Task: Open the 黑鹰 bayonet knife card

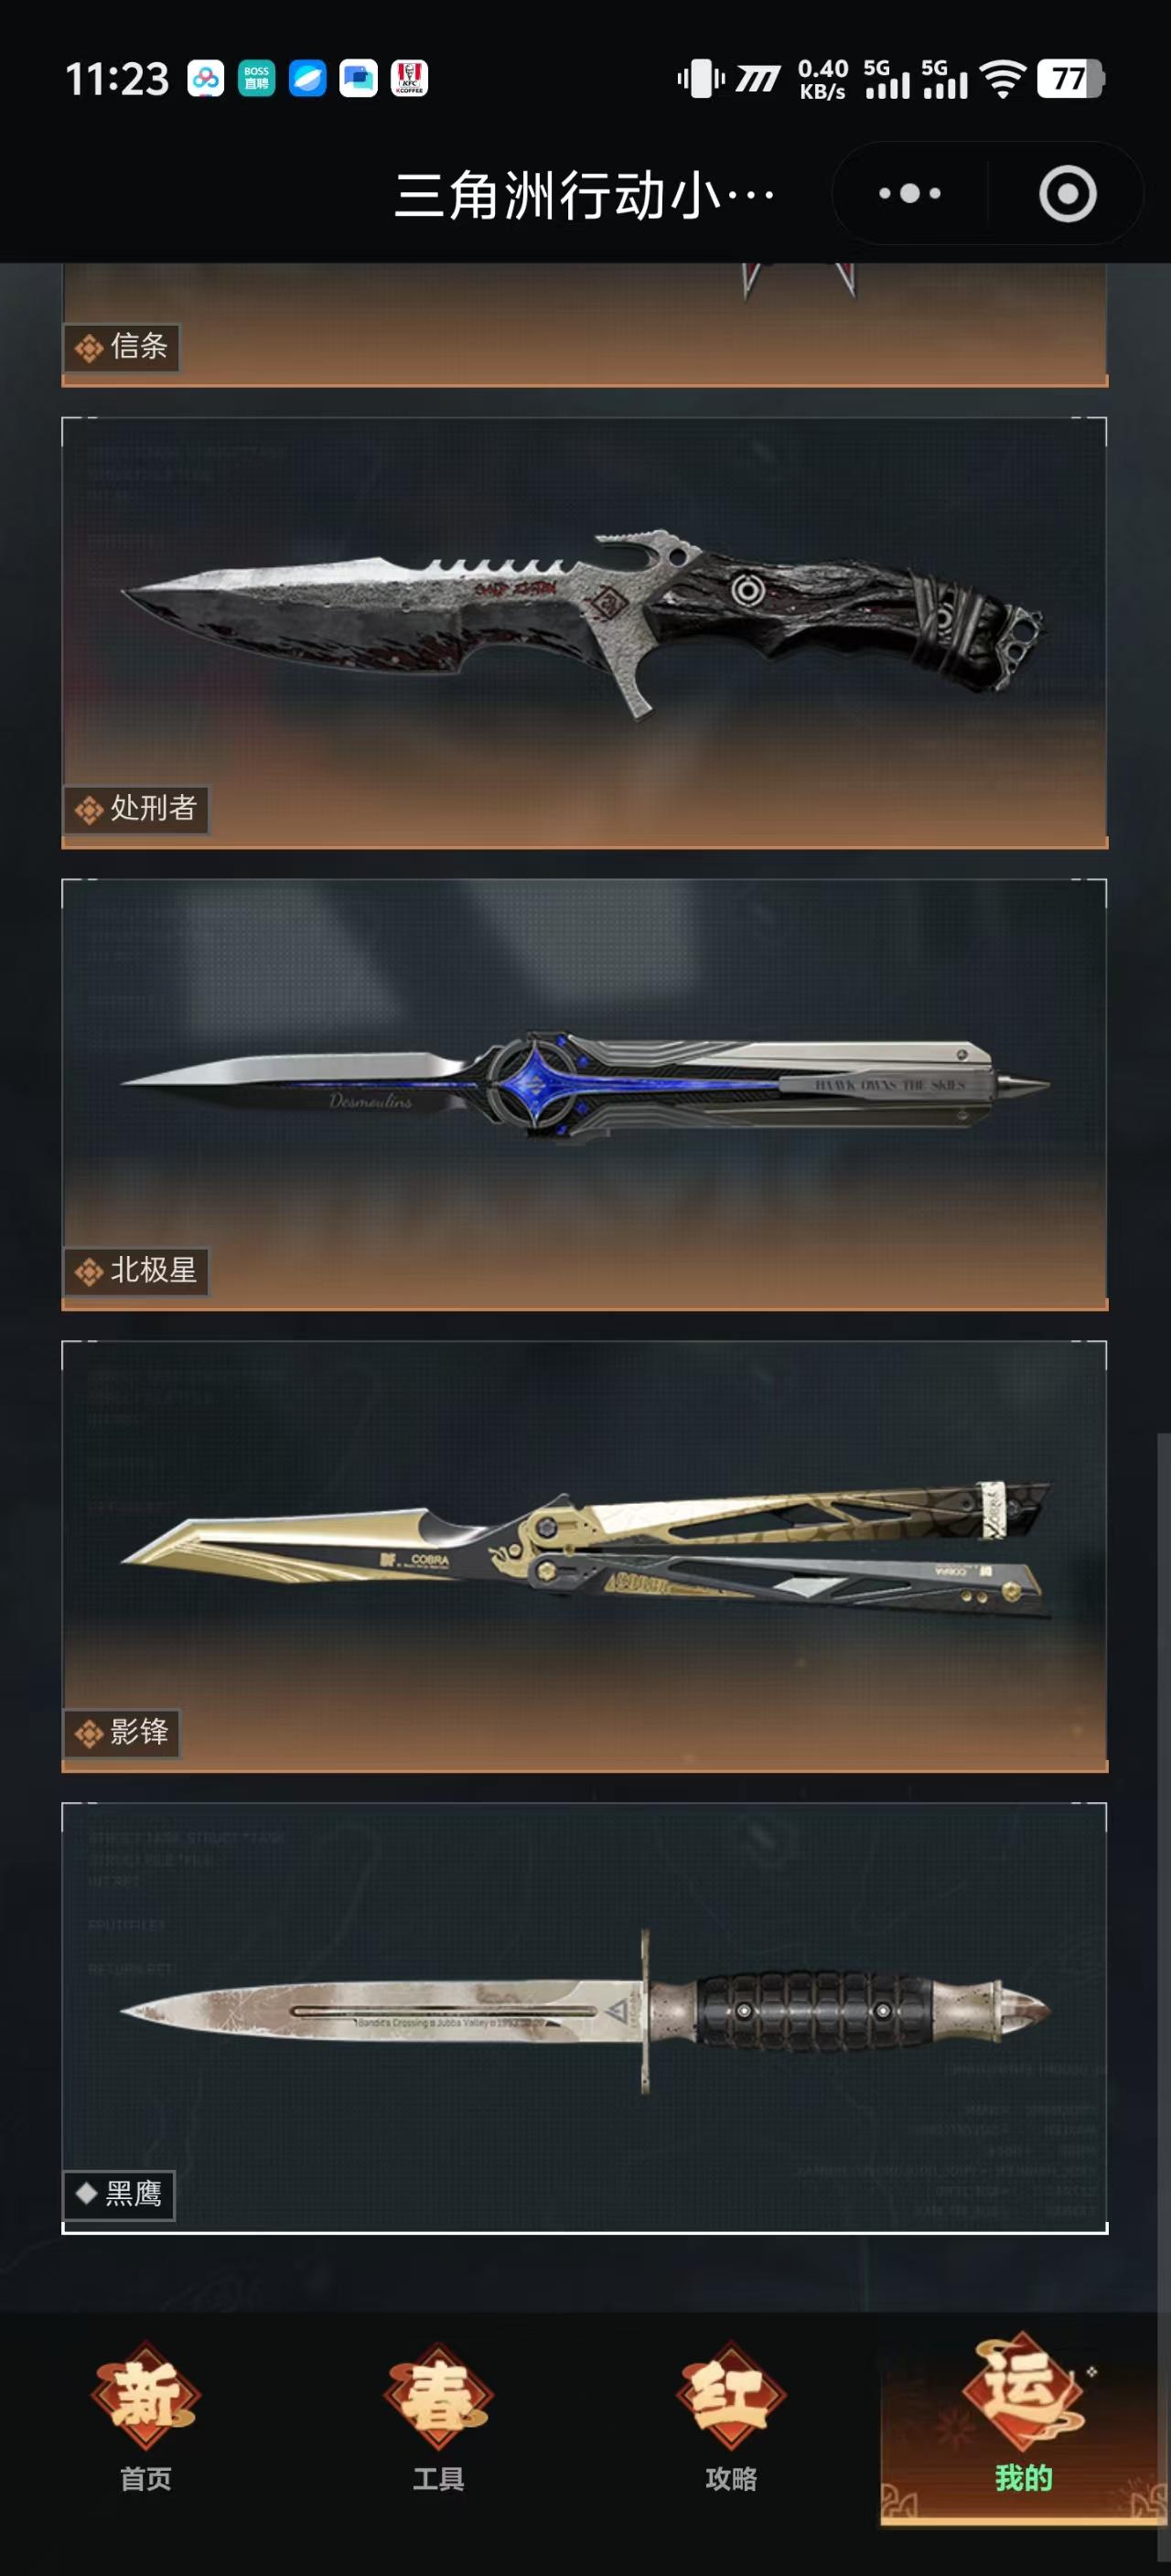Action: click(585, 2018)
